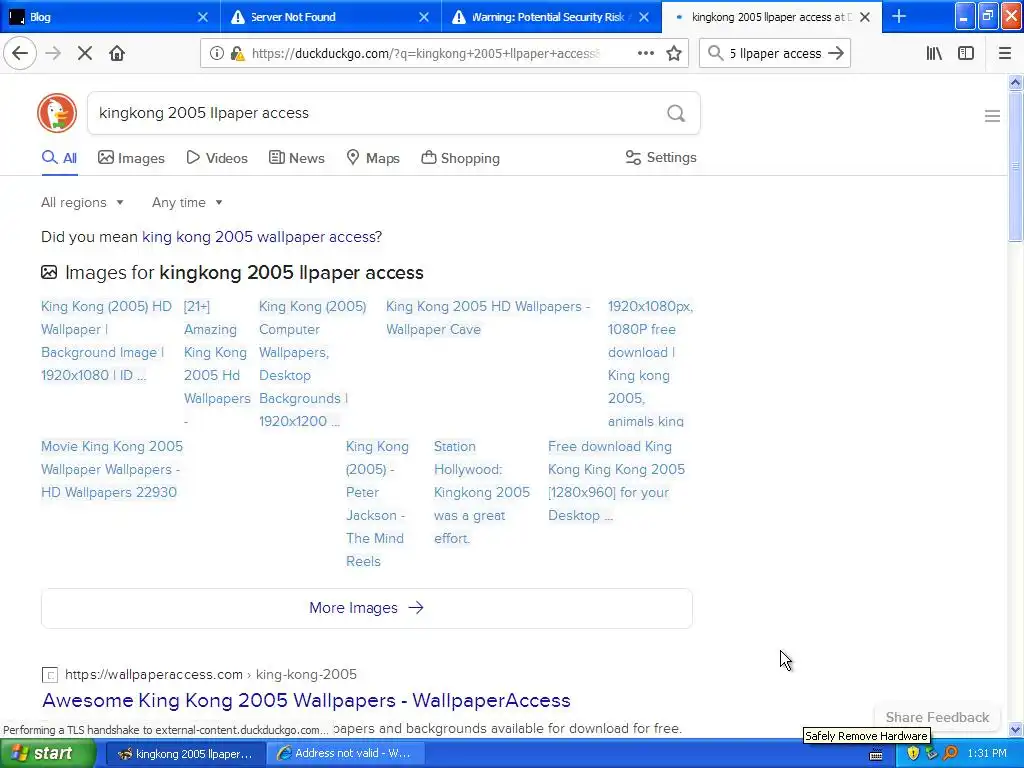Open DuckDuckGo Settings

[x=661, y=157]
